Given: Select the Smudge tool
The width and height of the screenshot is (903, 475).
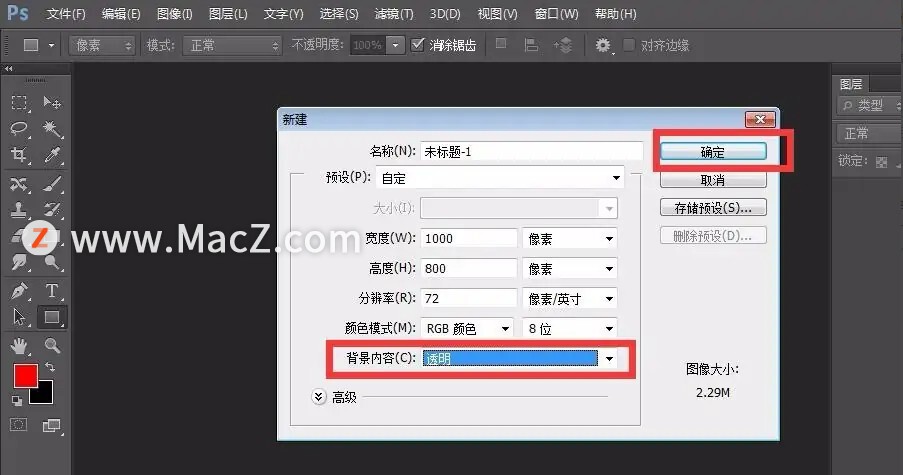Looking at the screenshot, I should pos(19,262).
